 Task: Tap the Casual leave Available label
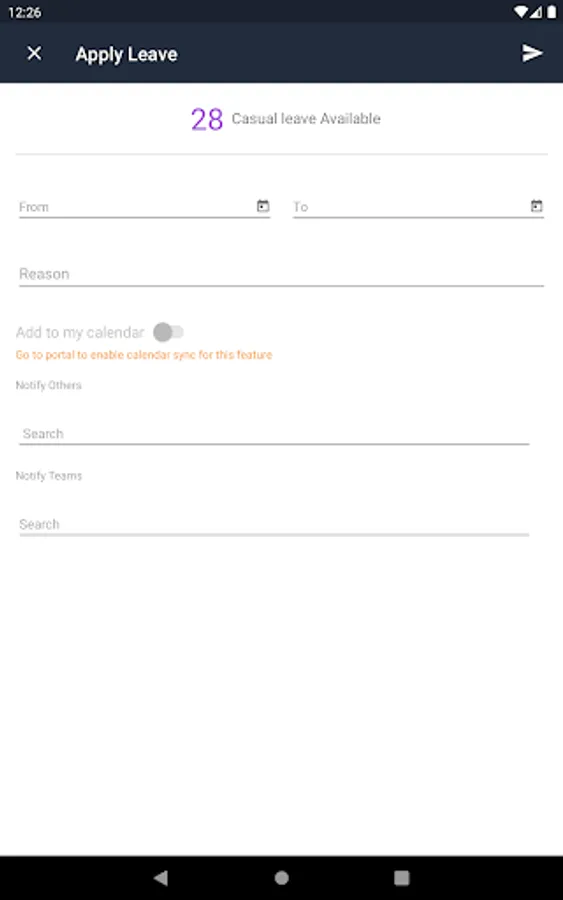click(x=306, y=118)
